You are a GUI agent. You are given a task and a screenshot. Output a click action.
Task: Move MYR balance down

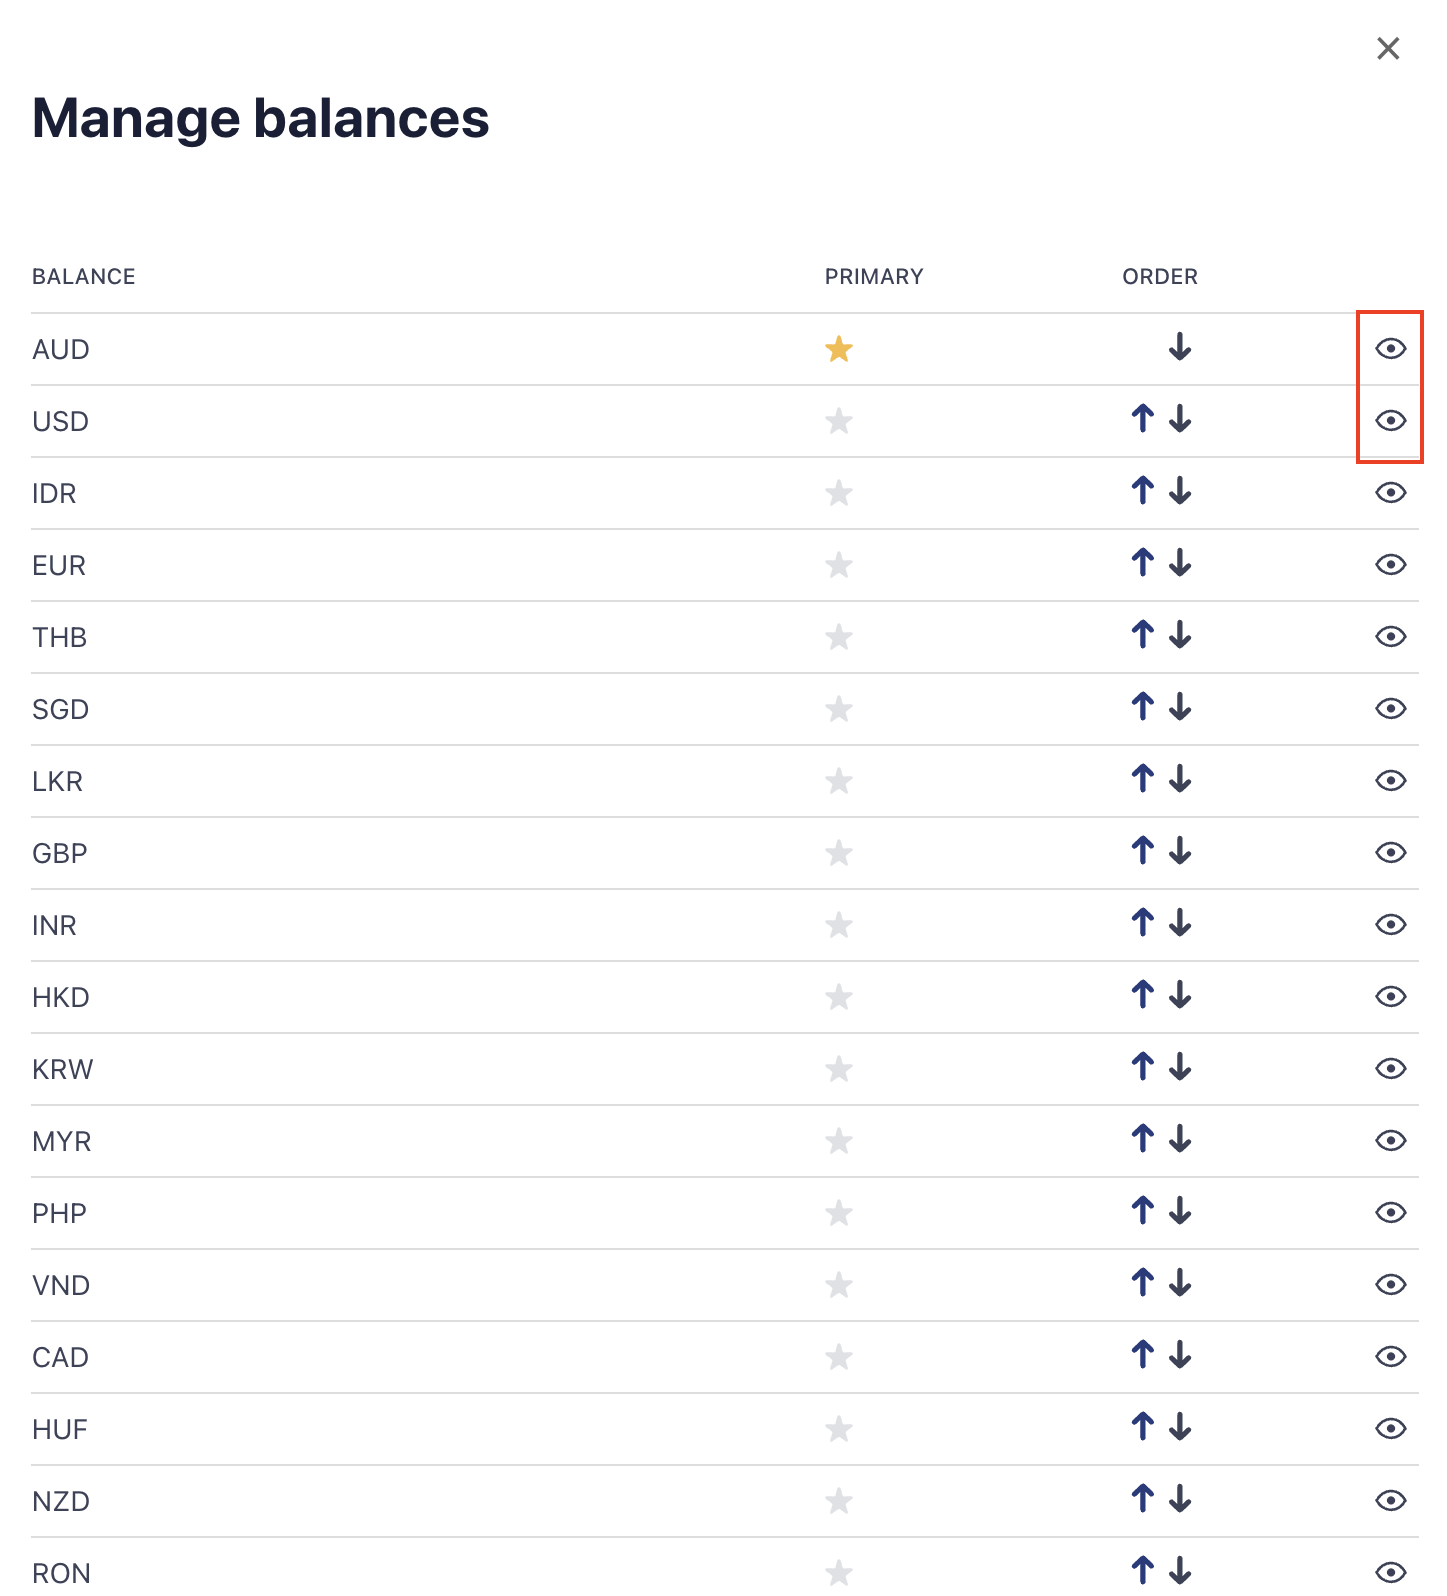click(1180, 1139)
